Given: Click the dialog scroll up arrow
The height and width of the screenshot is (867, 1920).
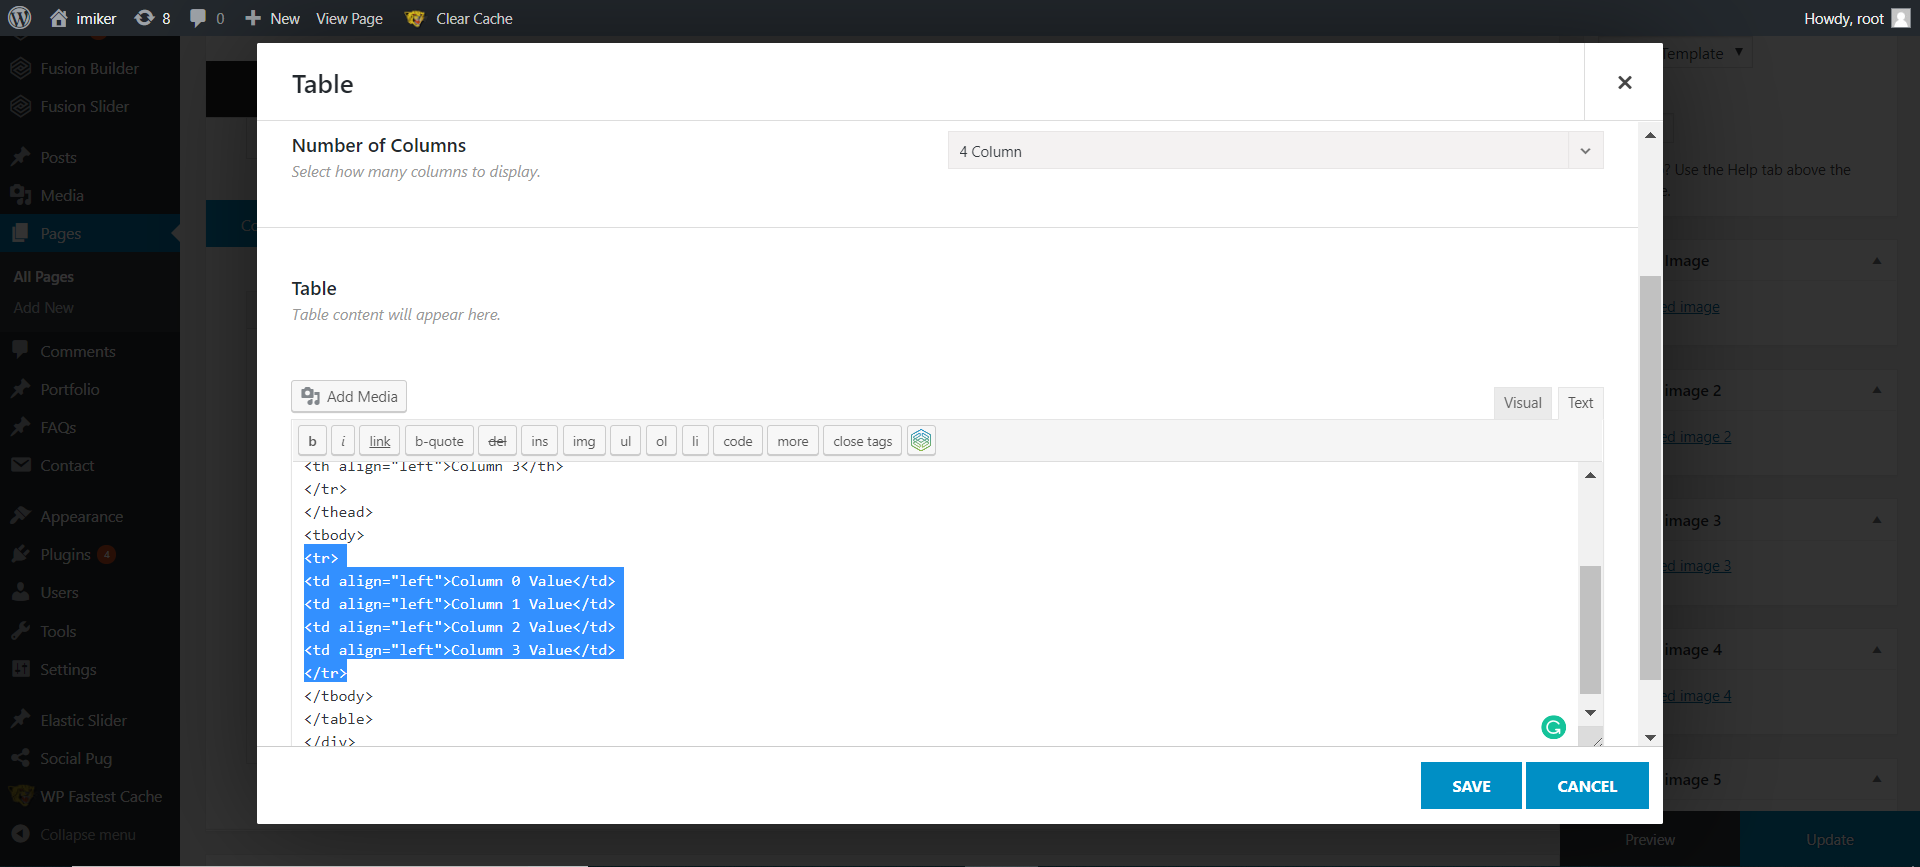Looking at the screenshot, I should point(1650,135).
